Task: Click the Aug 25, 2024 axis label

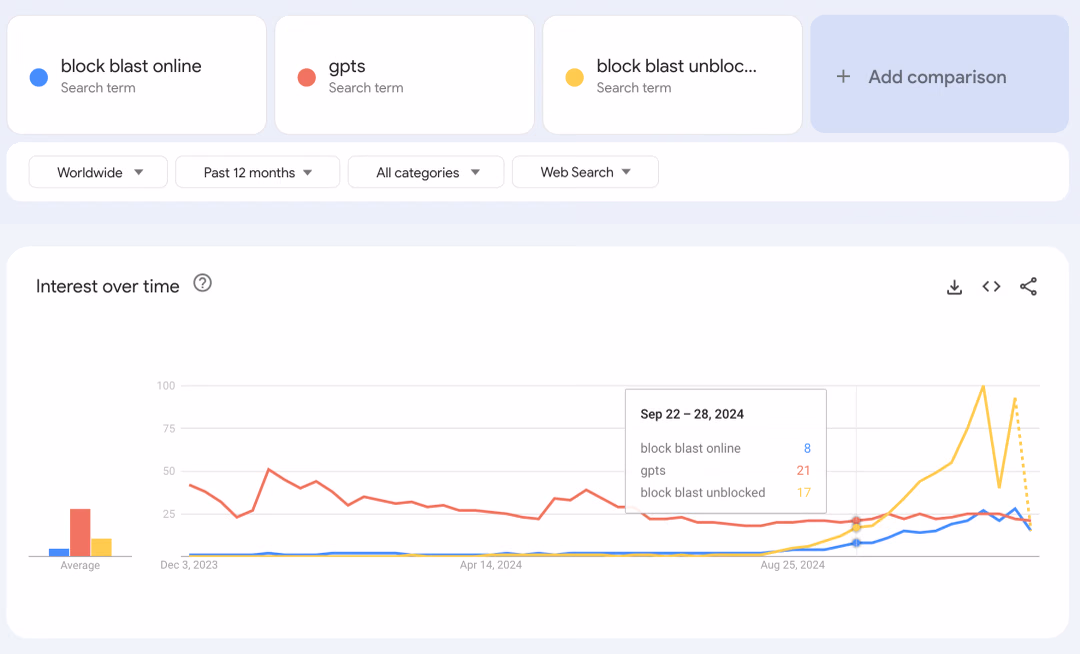Action: coord(792,565)
